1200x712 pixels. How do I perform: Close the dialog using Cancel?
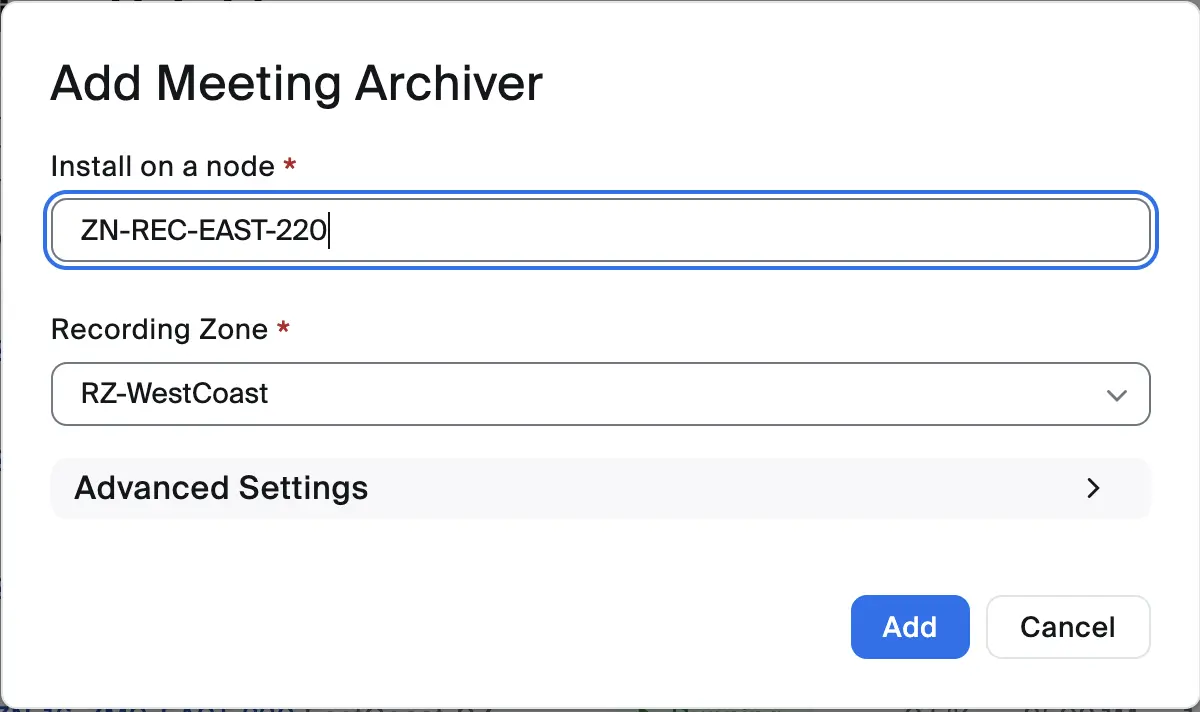point(1067,627)
